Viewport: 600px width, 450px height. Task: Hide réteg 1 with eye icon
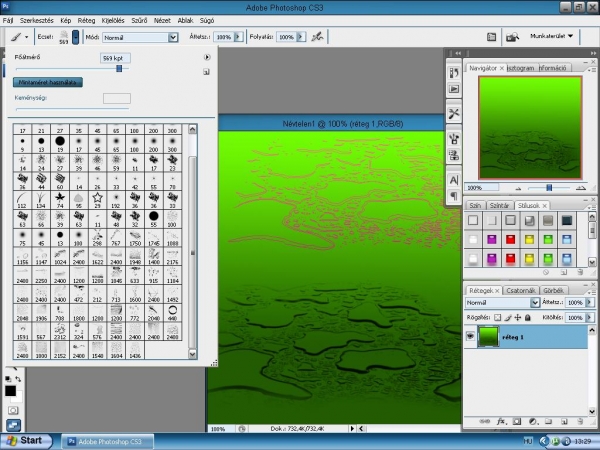point(470,336)
